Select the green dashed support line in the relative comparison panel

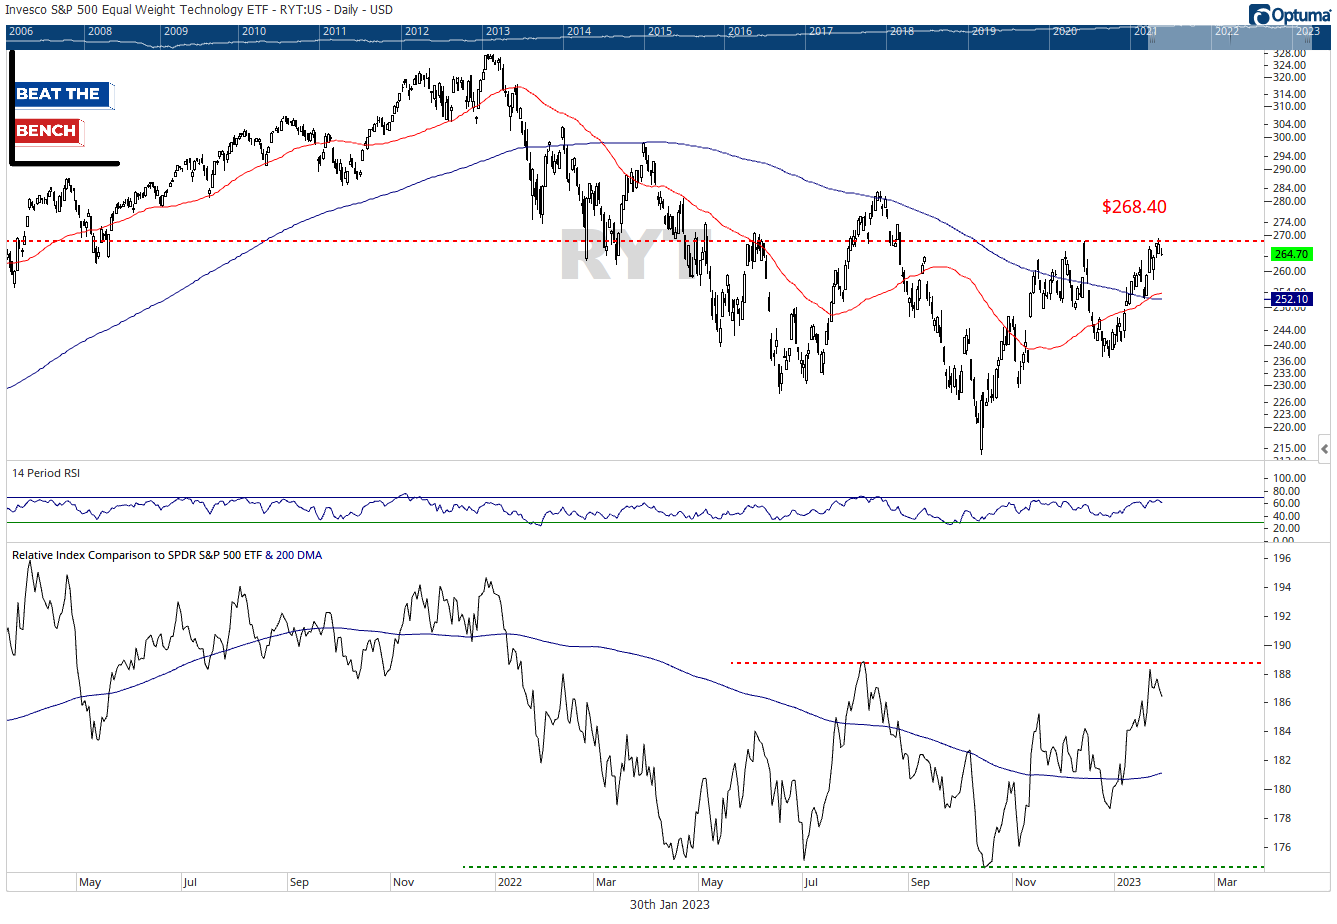[x=863, y=867]
